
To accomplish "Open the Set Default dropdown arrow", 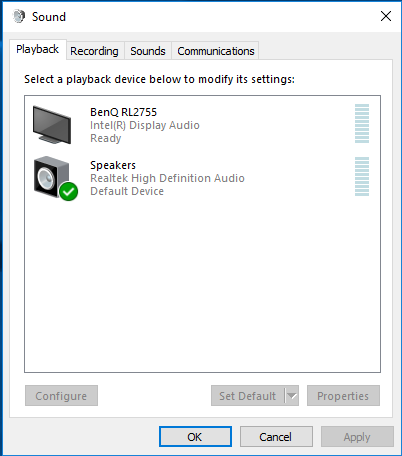I will point(292,396).
